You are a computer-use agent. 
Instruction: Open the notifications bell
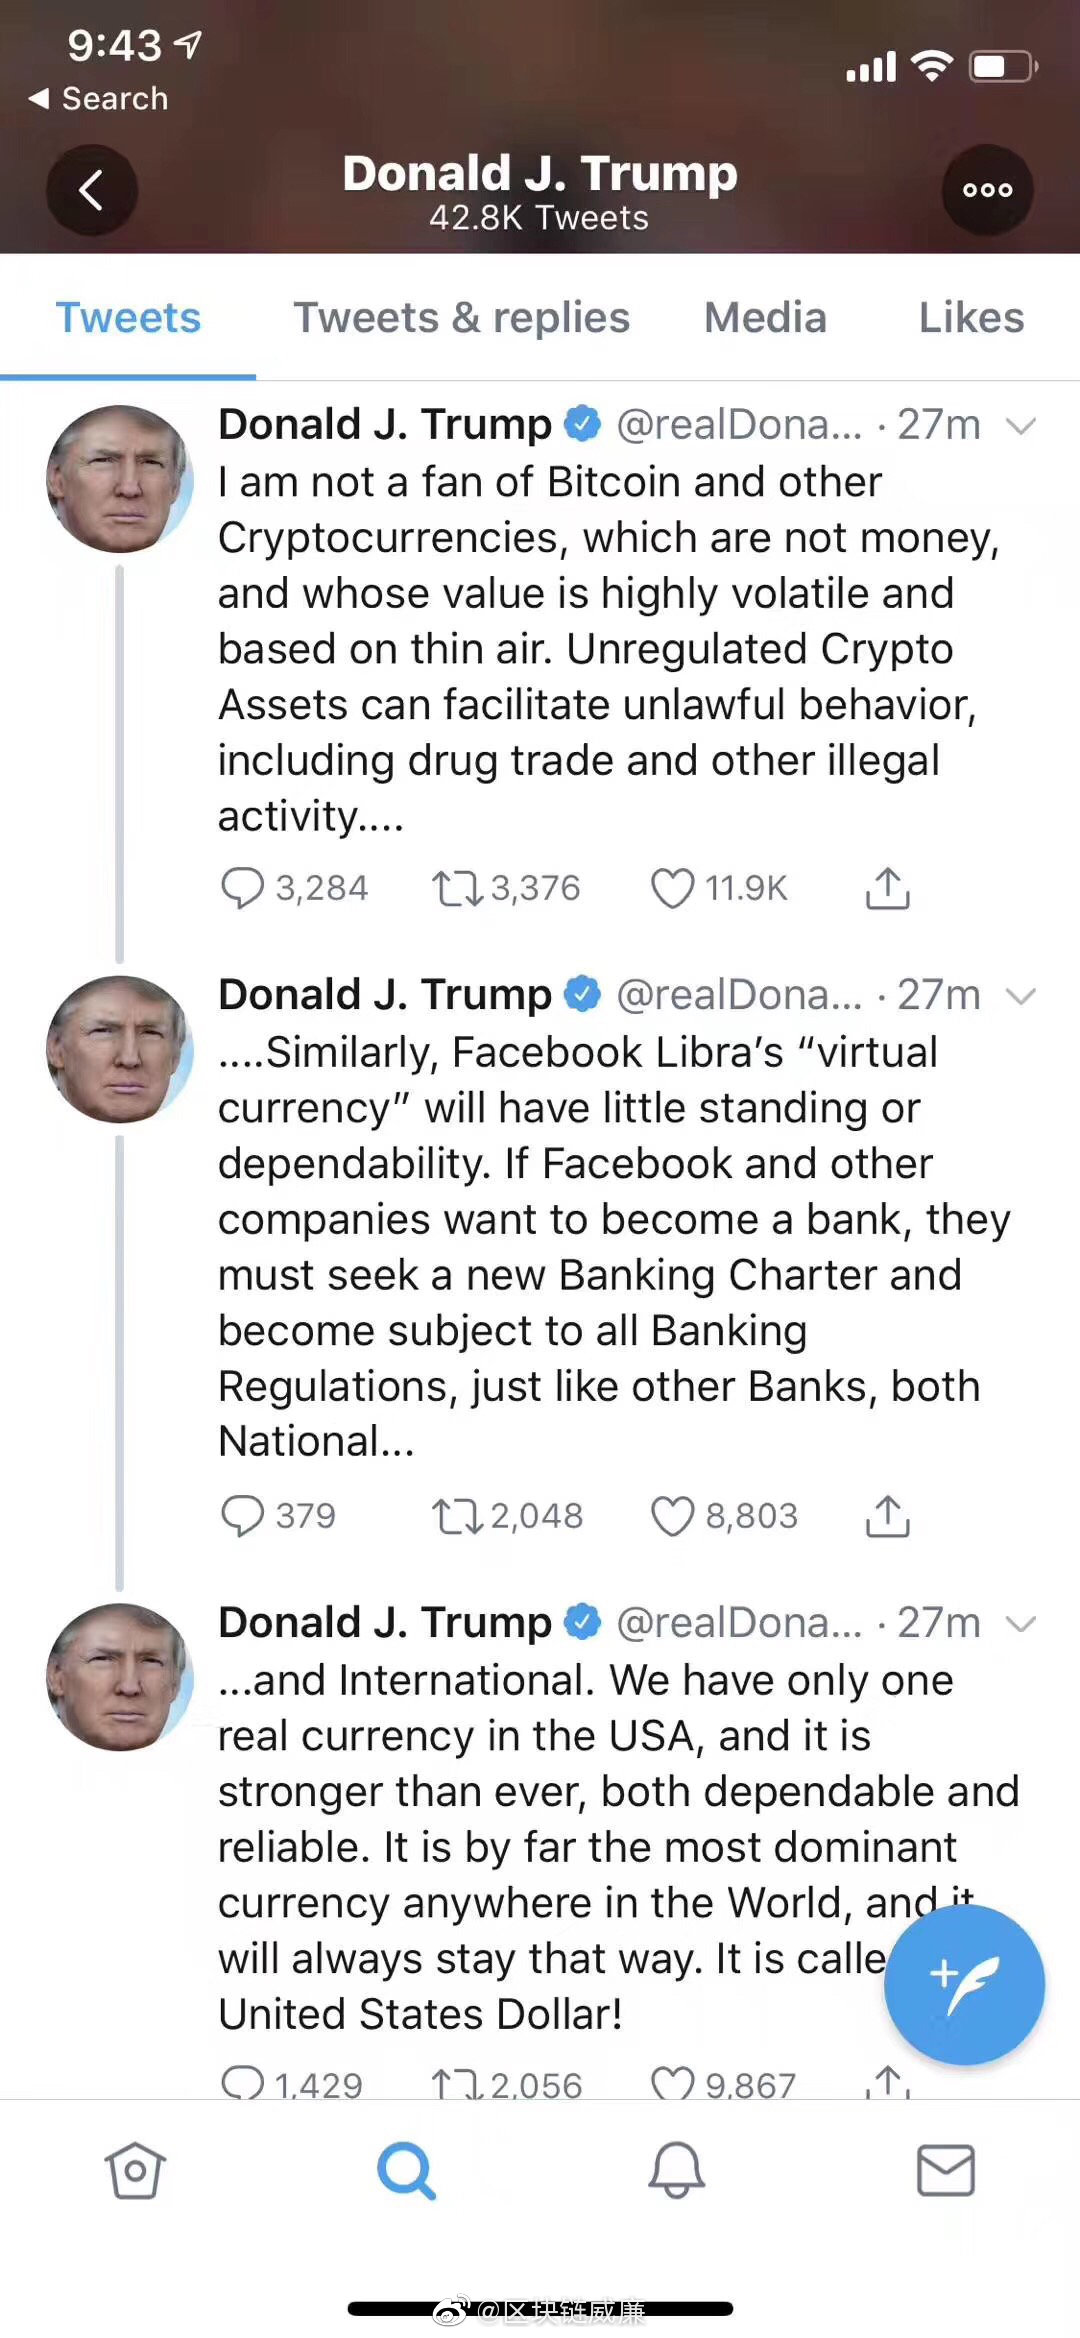pos(677,2170)
